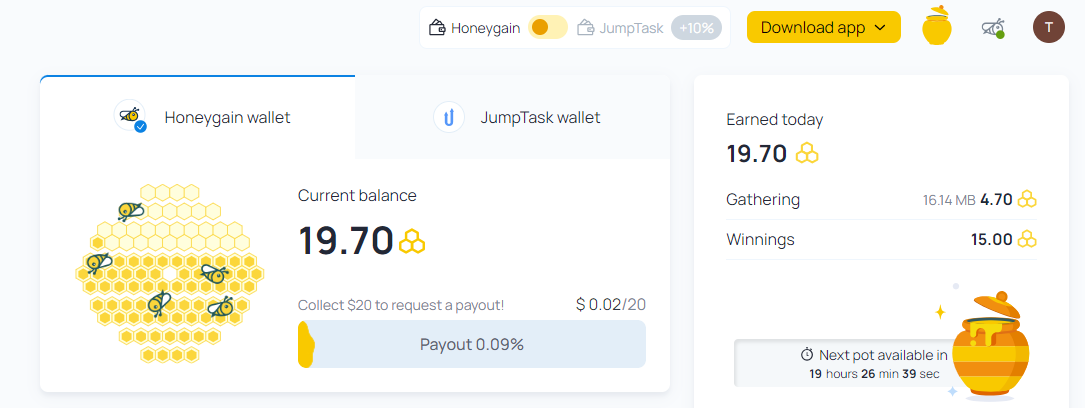Screen dimensions: 1085x408
Task: Open the user avatar 'T' menu
Action: (x=1049, y=28)
